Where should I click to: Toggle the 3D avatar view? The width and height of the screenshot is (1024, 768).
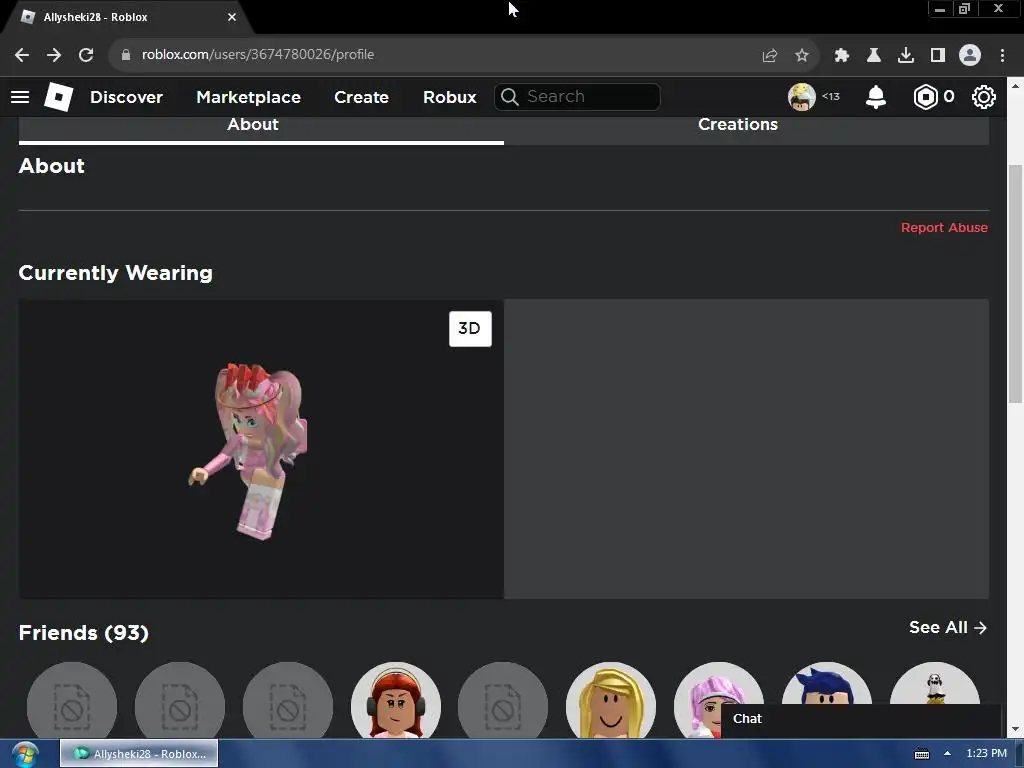470,328
